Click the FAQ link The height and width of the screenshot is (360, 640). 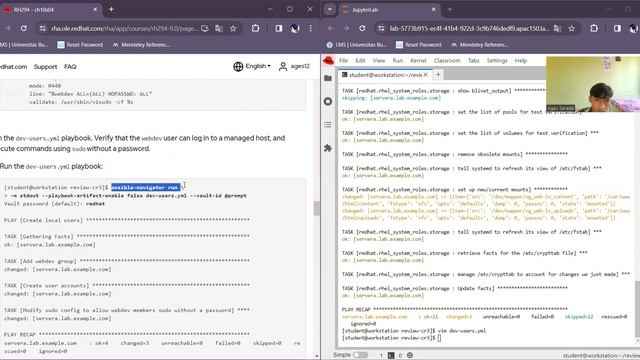70,67
